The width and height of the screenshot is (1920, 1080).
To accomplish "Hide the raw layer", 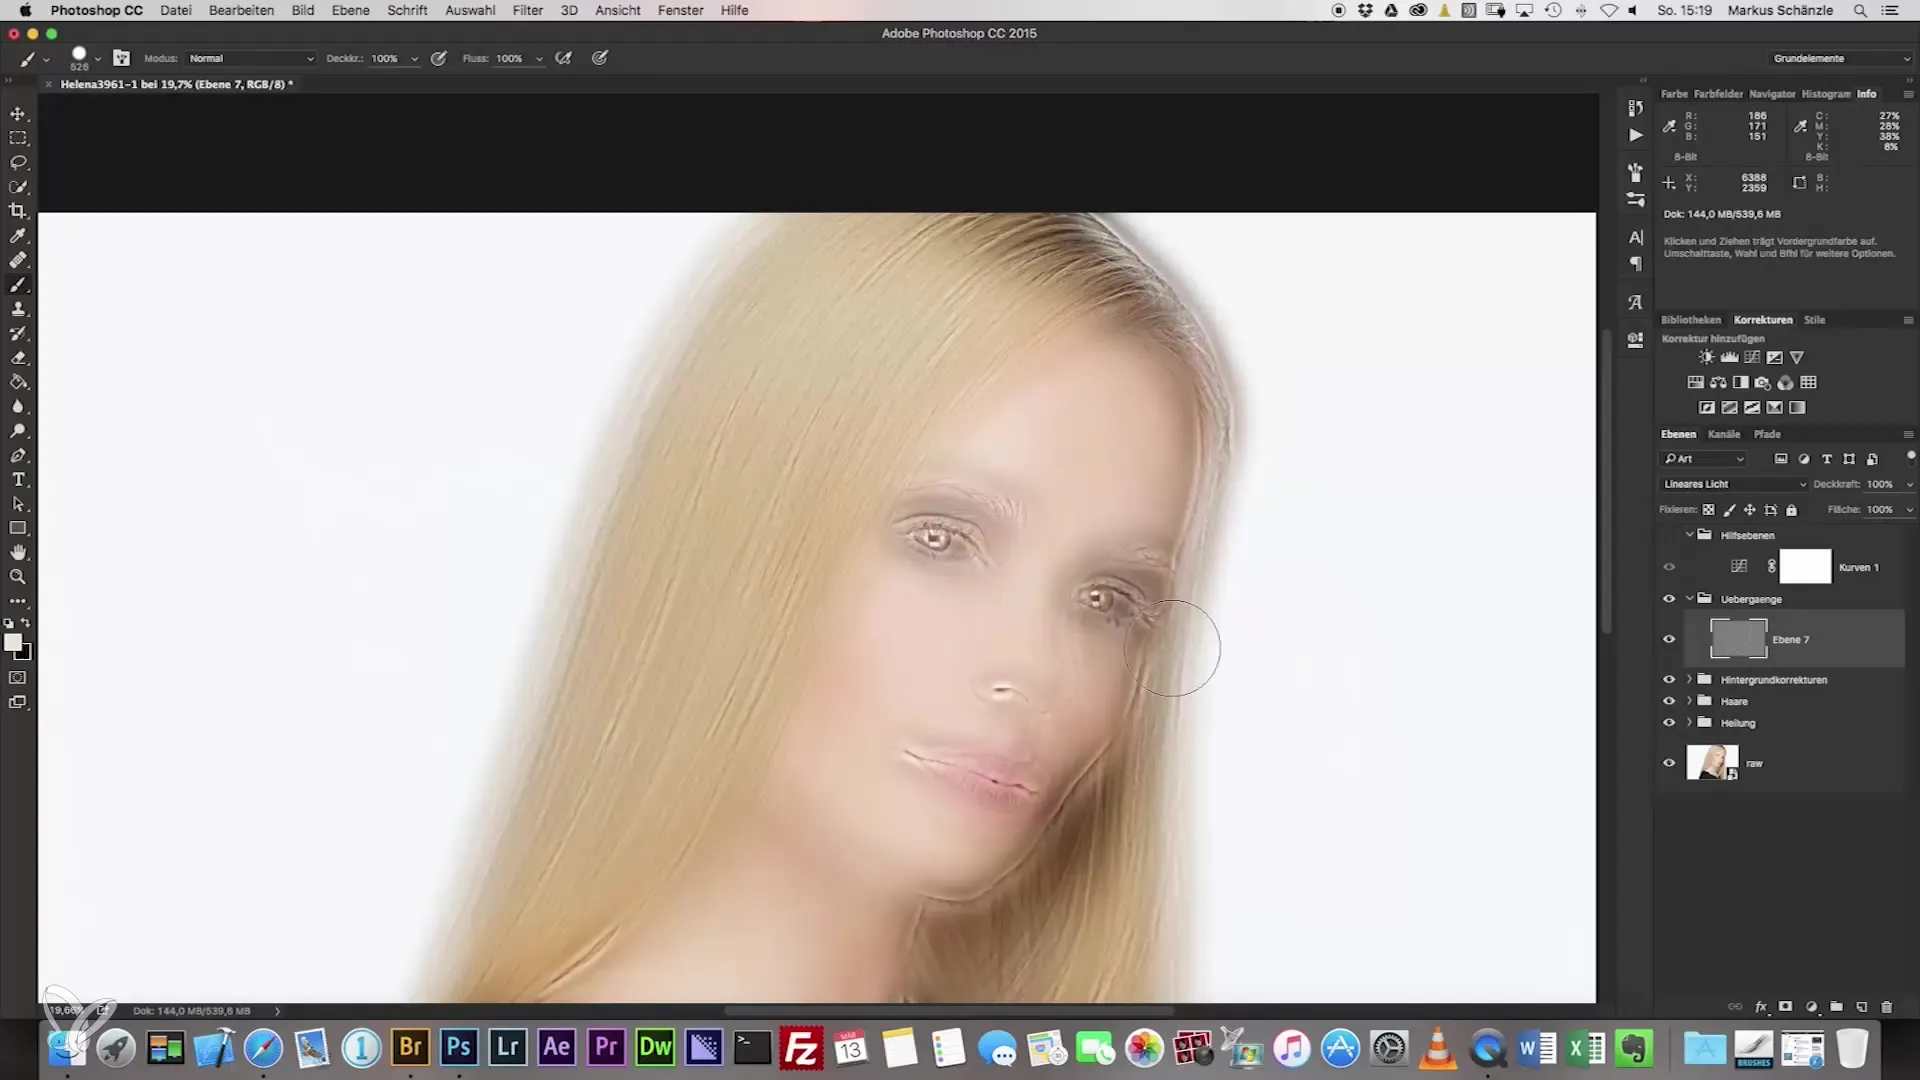I will [x=1669, y=762].
